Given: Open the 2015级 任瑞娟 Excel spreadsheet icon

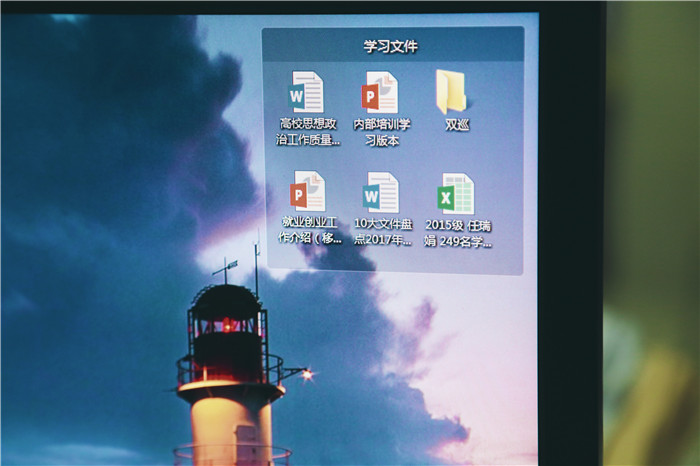Looking at the screenshot, I should pos(456,193).
